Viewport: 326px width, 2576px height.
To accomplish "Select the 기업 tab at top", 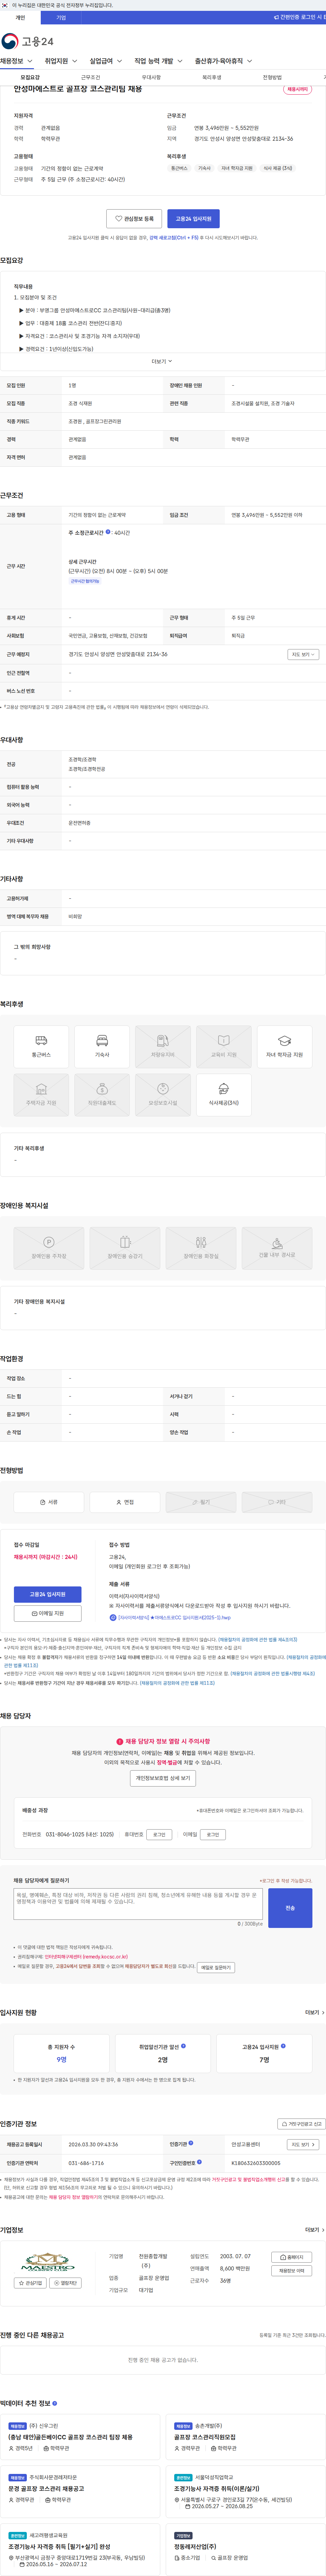I will [x=61, y=17].
